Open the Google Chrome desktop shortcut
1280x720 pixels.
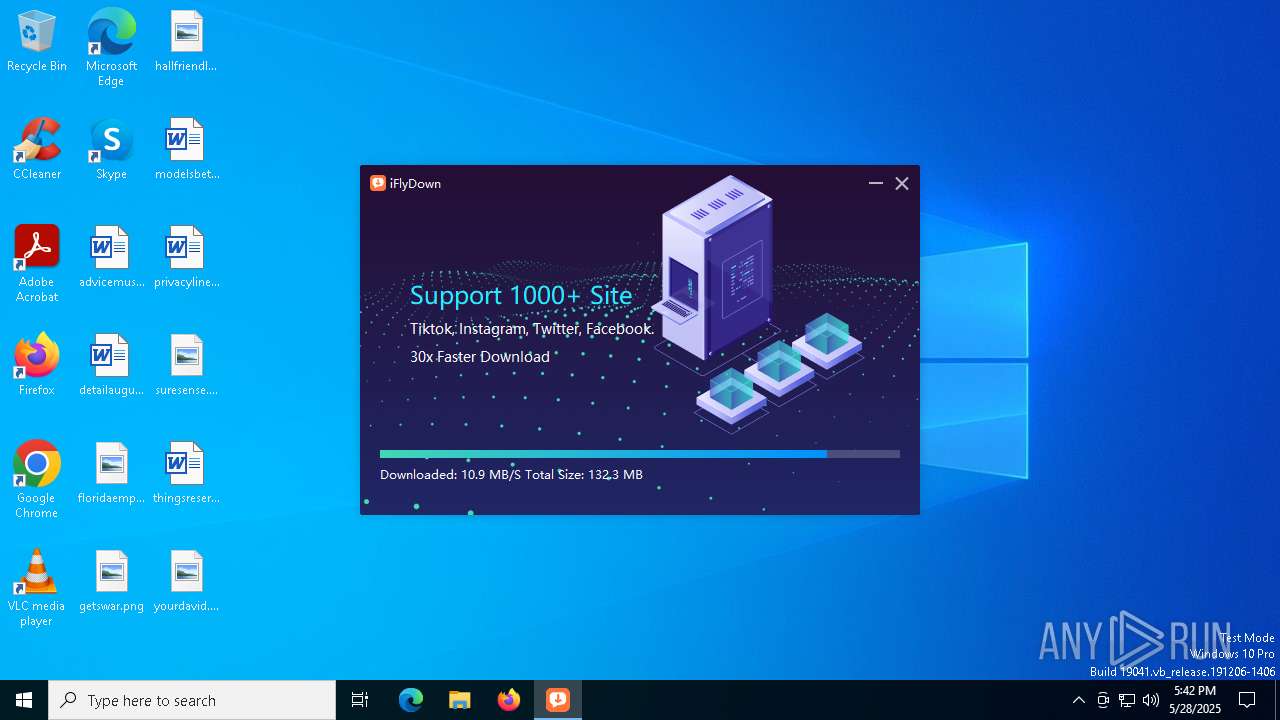coord(37,480)
